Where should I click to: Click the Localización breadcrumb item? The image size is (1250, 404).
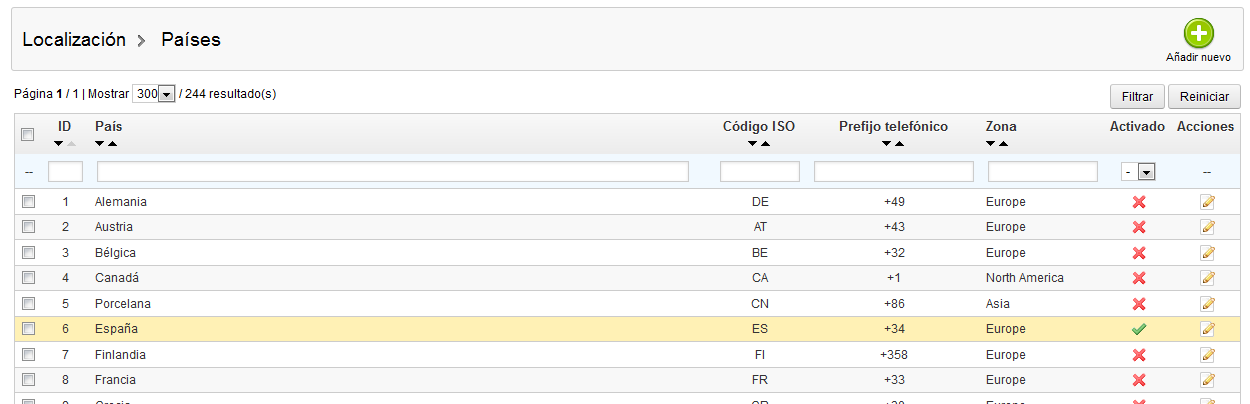pos(74,40)
